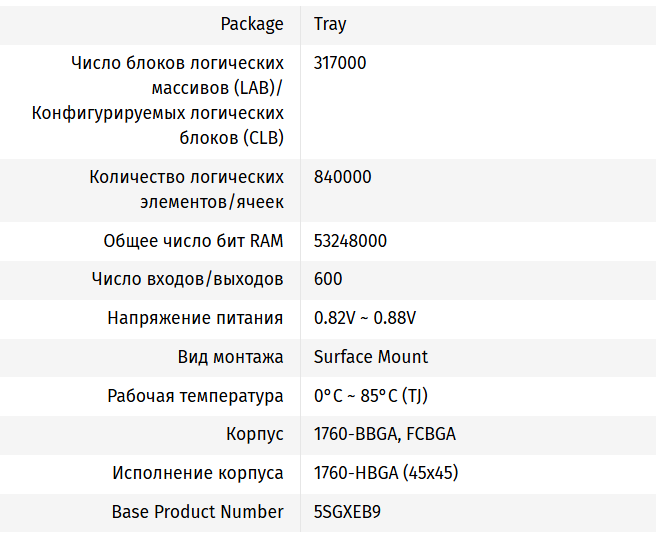656x543 pixels.
Task: Select the "Вид монтажа" label
Action: [x=231, y=357]
